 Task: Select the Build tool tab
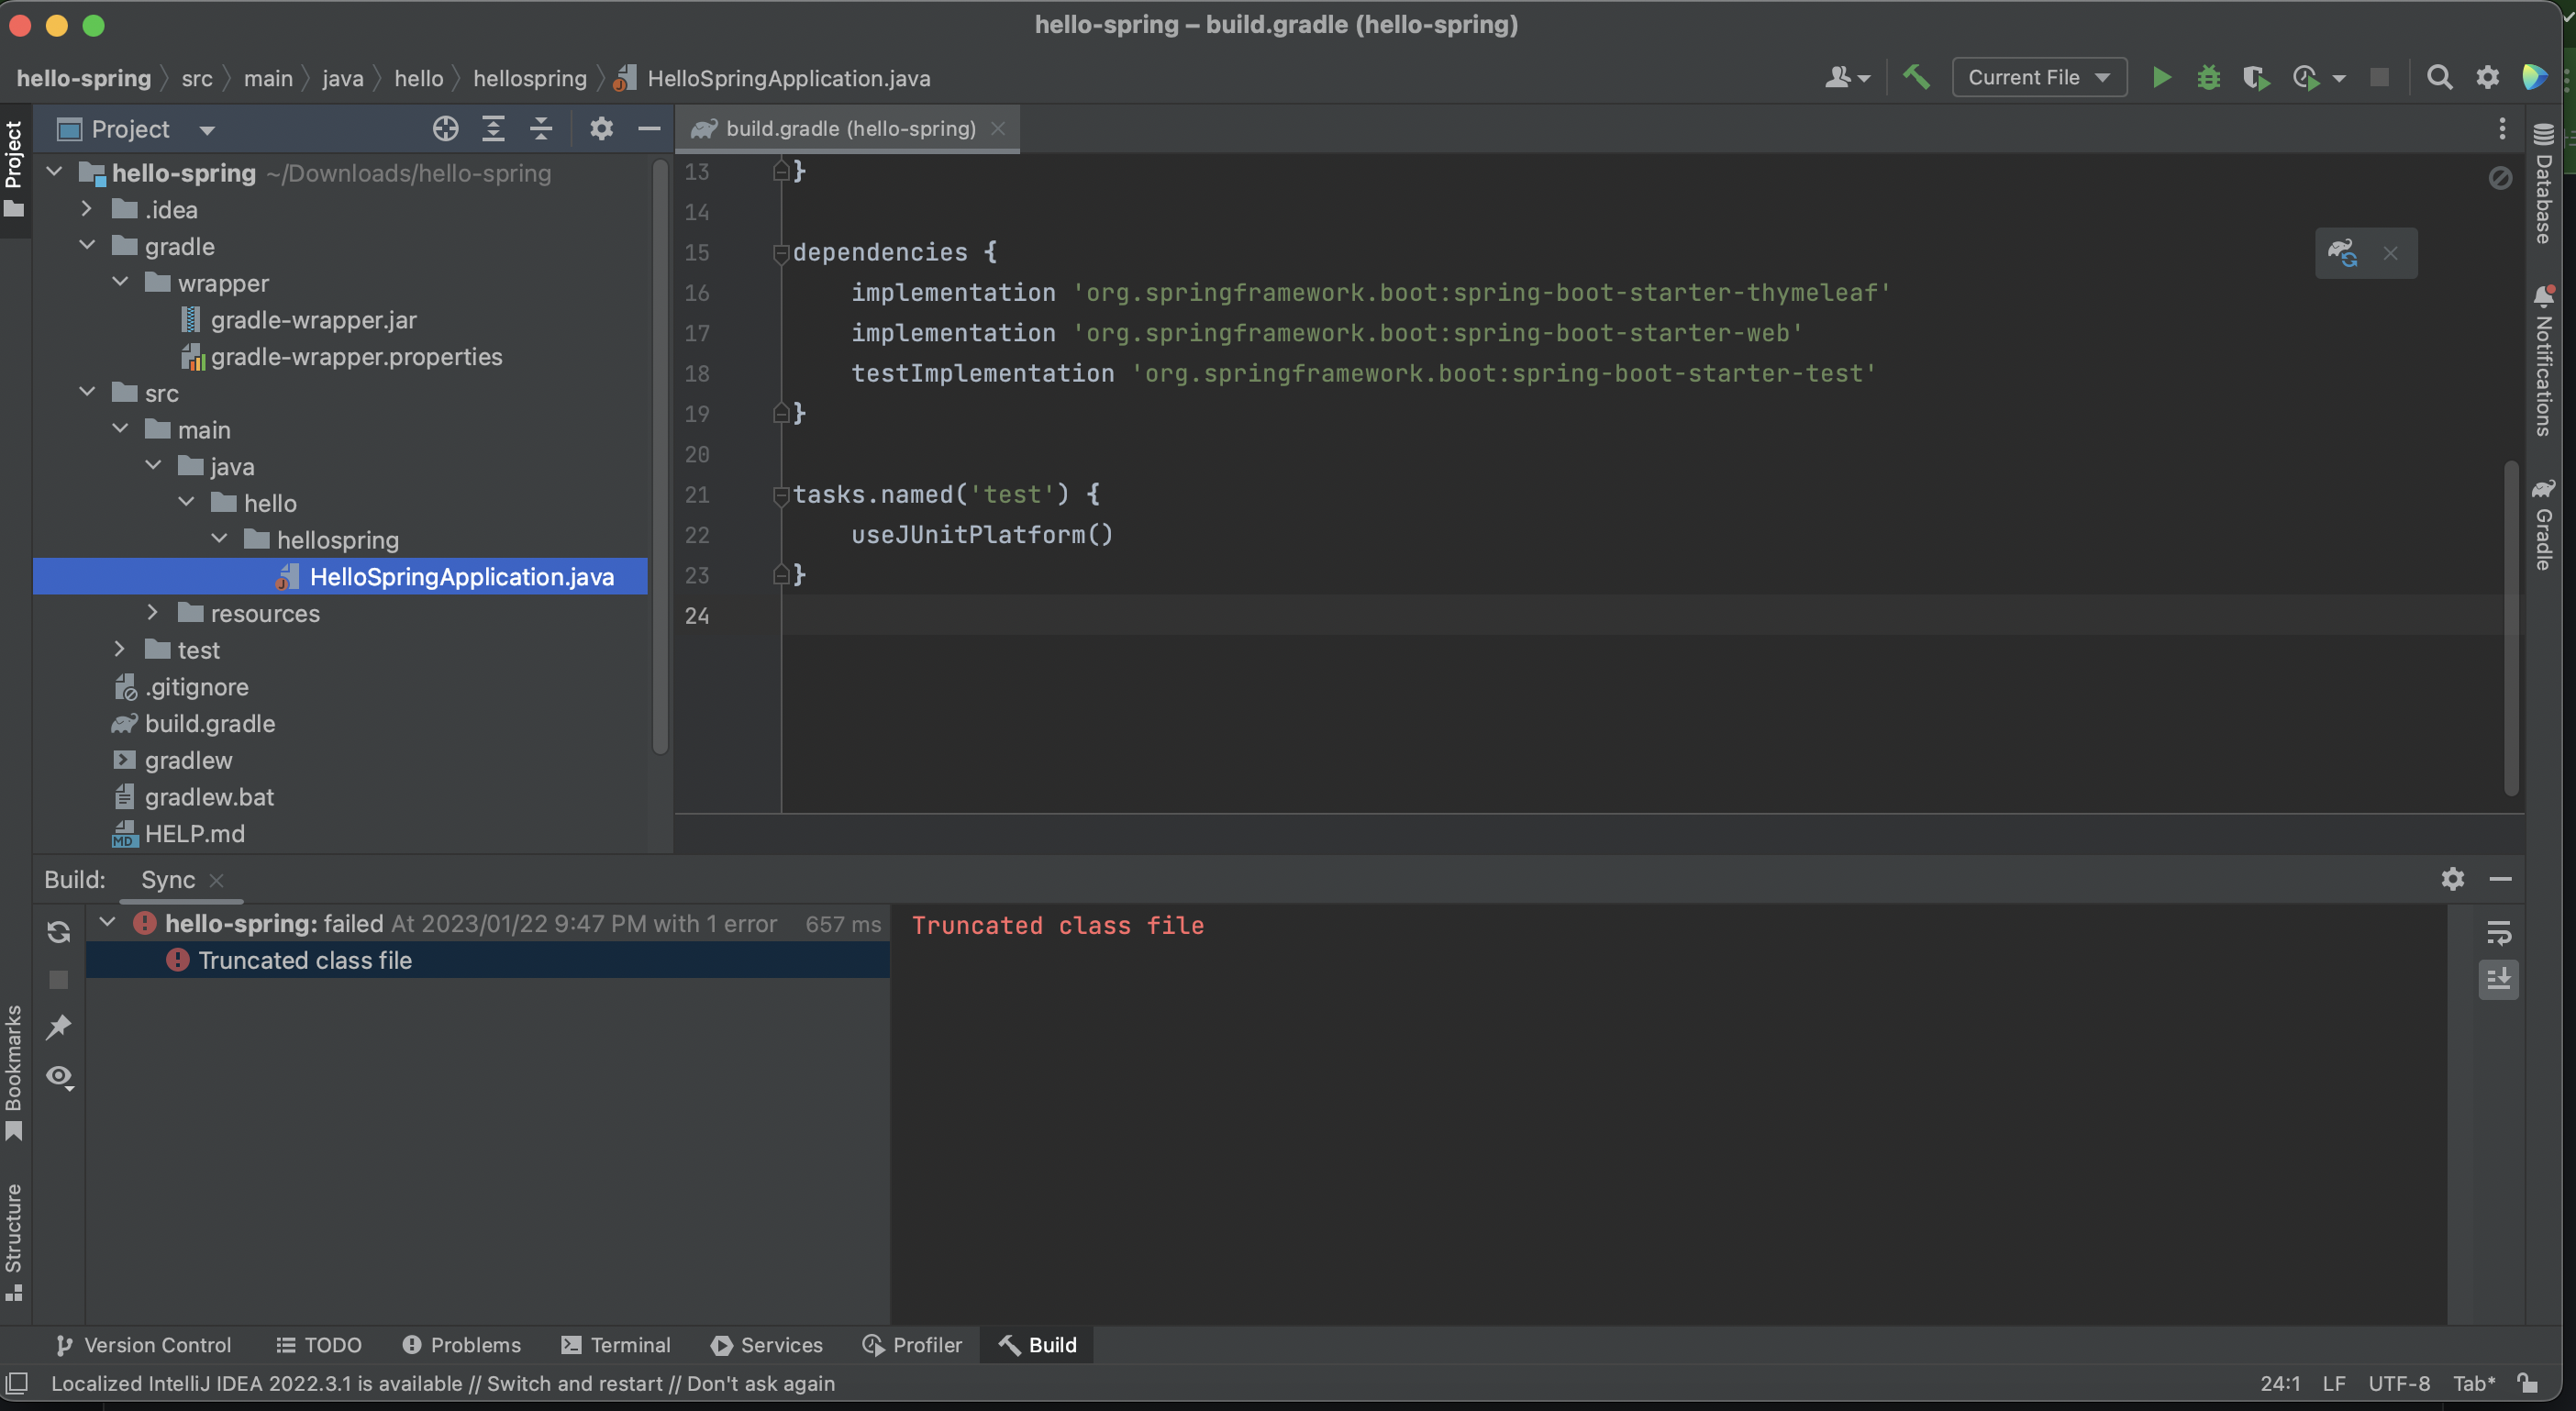[1037, 1345]
